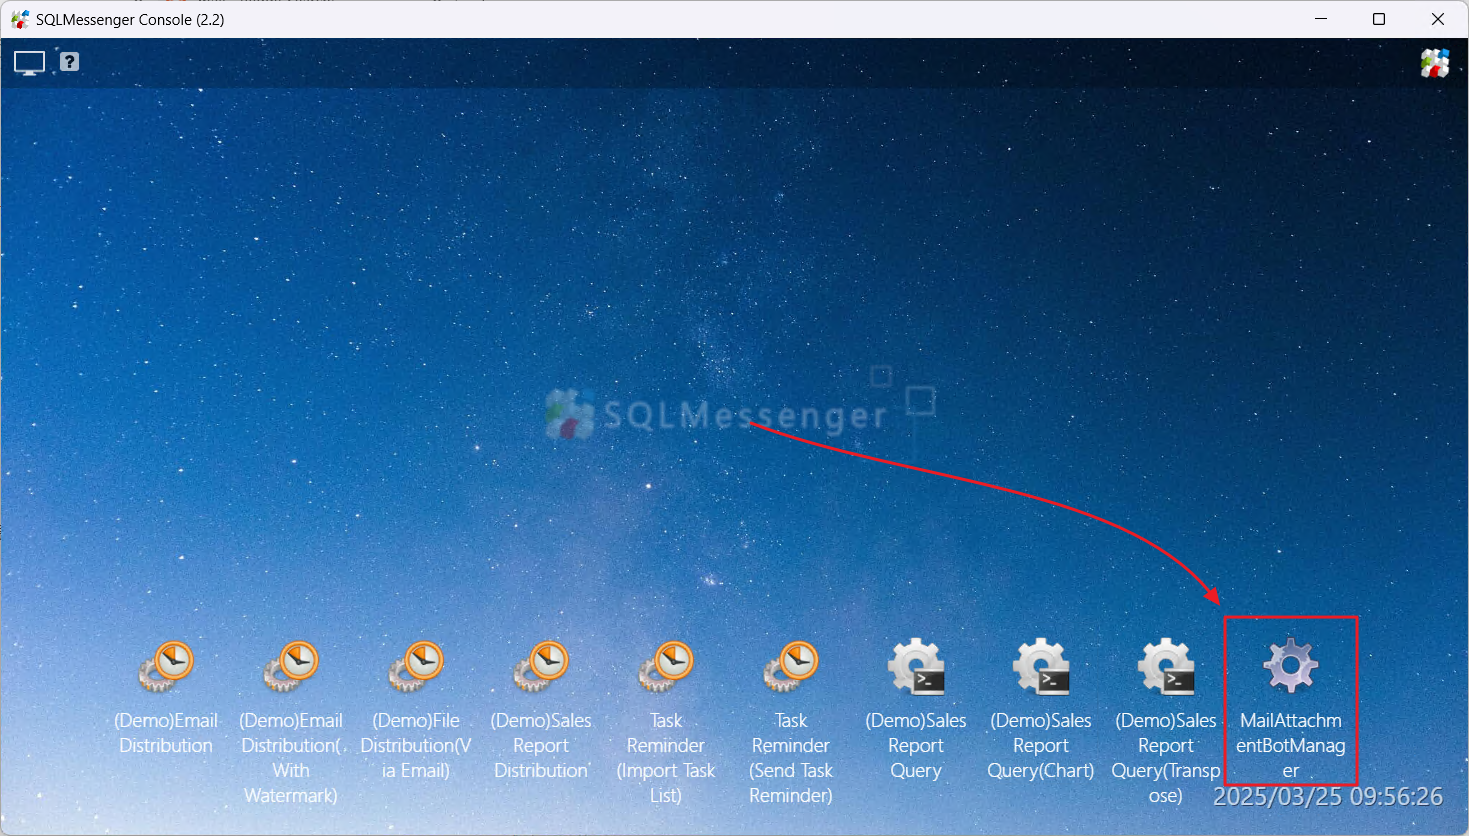Open the MailAttachmentBotManager gear icon
The height and width of the screenshot is (836, 1469).
click(x=1291, y=666)
